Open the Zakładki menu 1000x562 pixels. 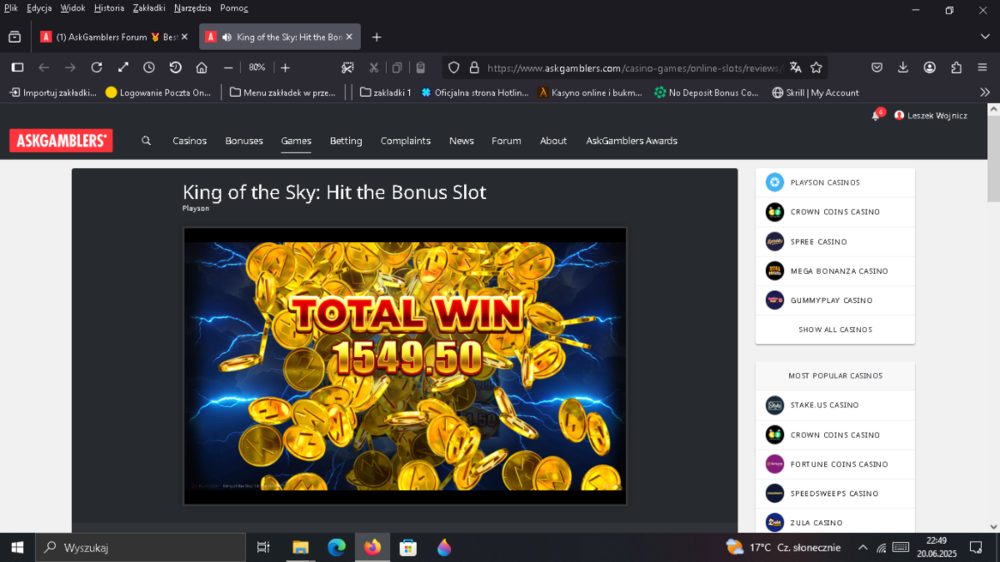[149, 8]
